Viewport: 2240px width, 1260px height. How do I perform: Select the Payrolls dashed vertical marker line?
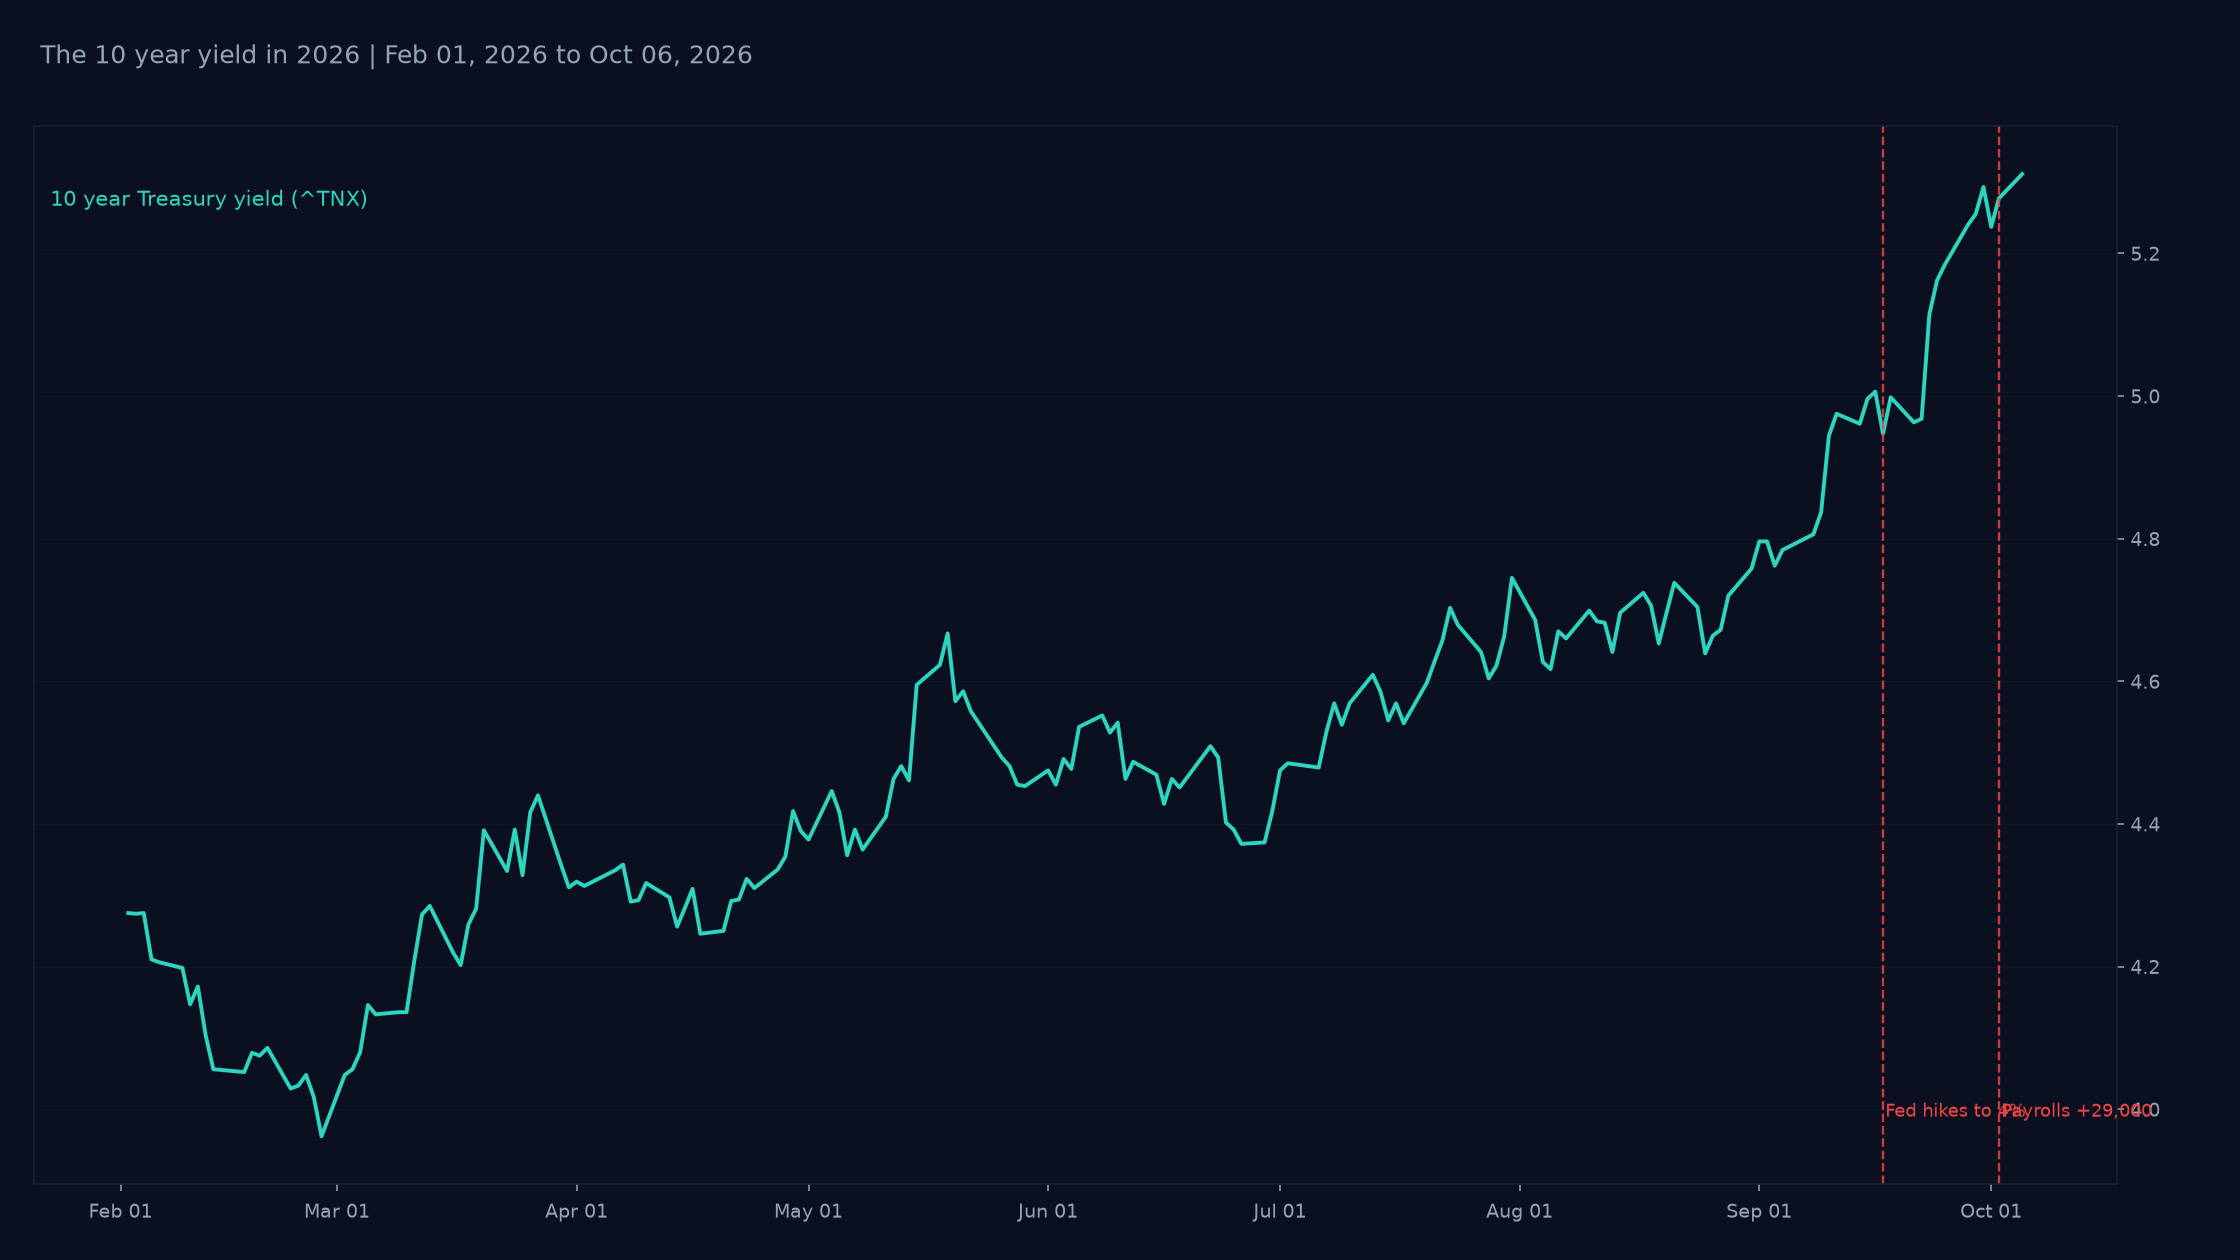1999,655
